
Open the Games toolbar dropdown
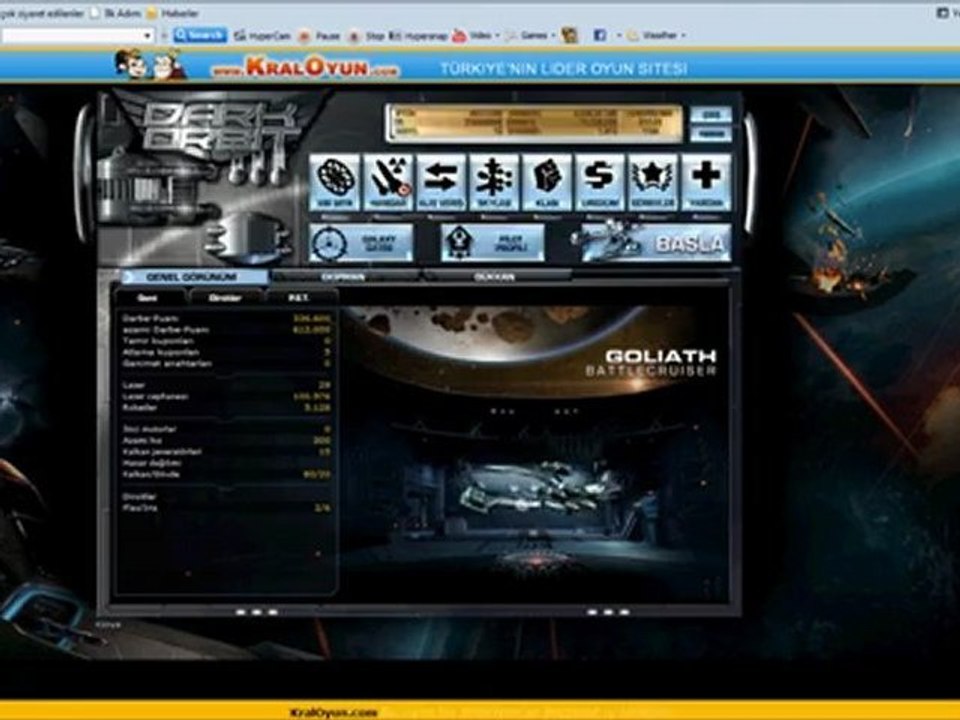530,36
